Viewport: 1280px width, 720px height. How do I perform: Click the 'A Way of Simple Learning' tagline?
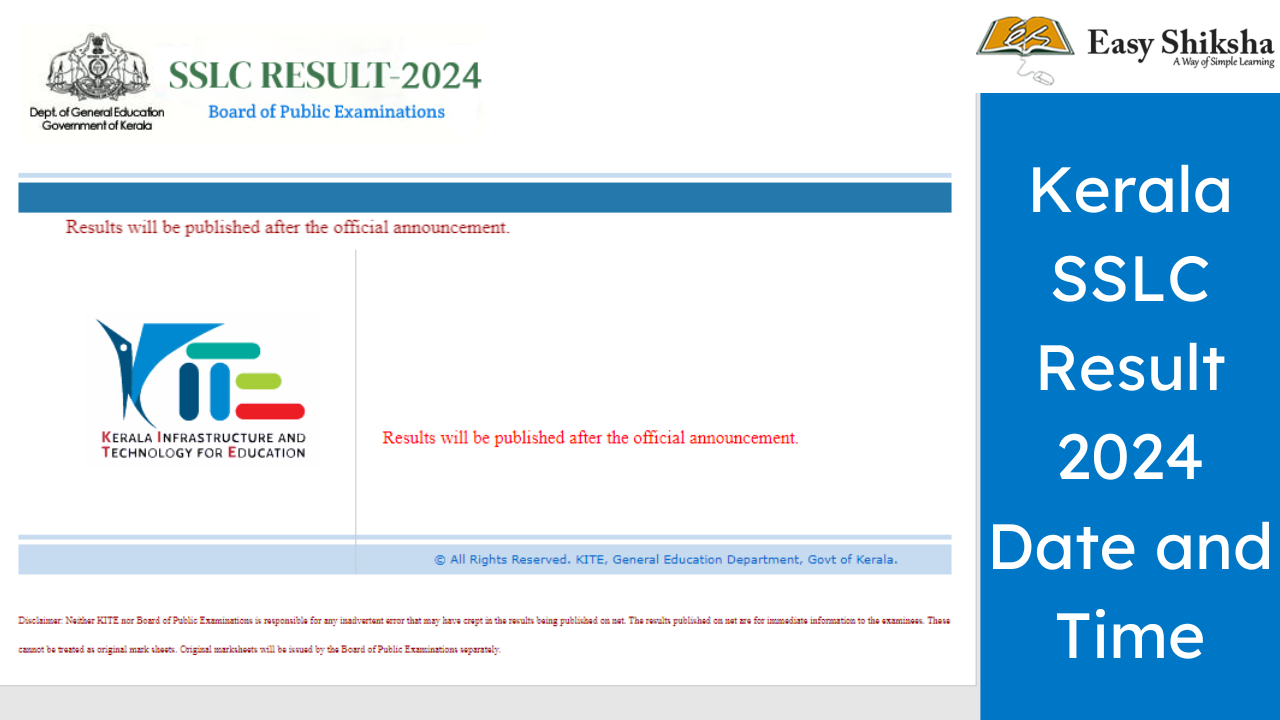pyautogui.click(x=1223, y=63)
